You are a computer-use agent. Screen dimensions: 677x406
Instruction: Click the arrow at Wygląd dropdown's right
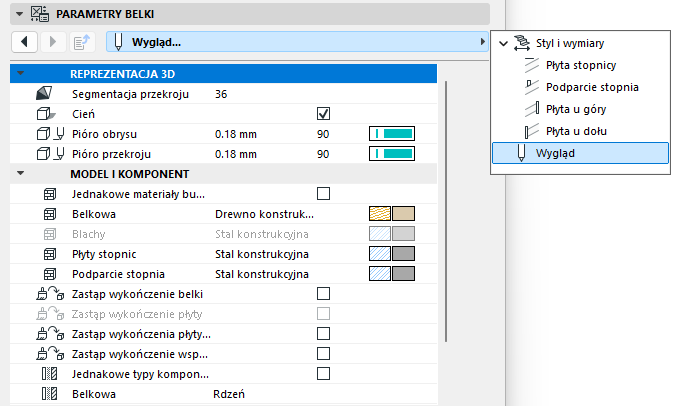click(x=482, y=42)
